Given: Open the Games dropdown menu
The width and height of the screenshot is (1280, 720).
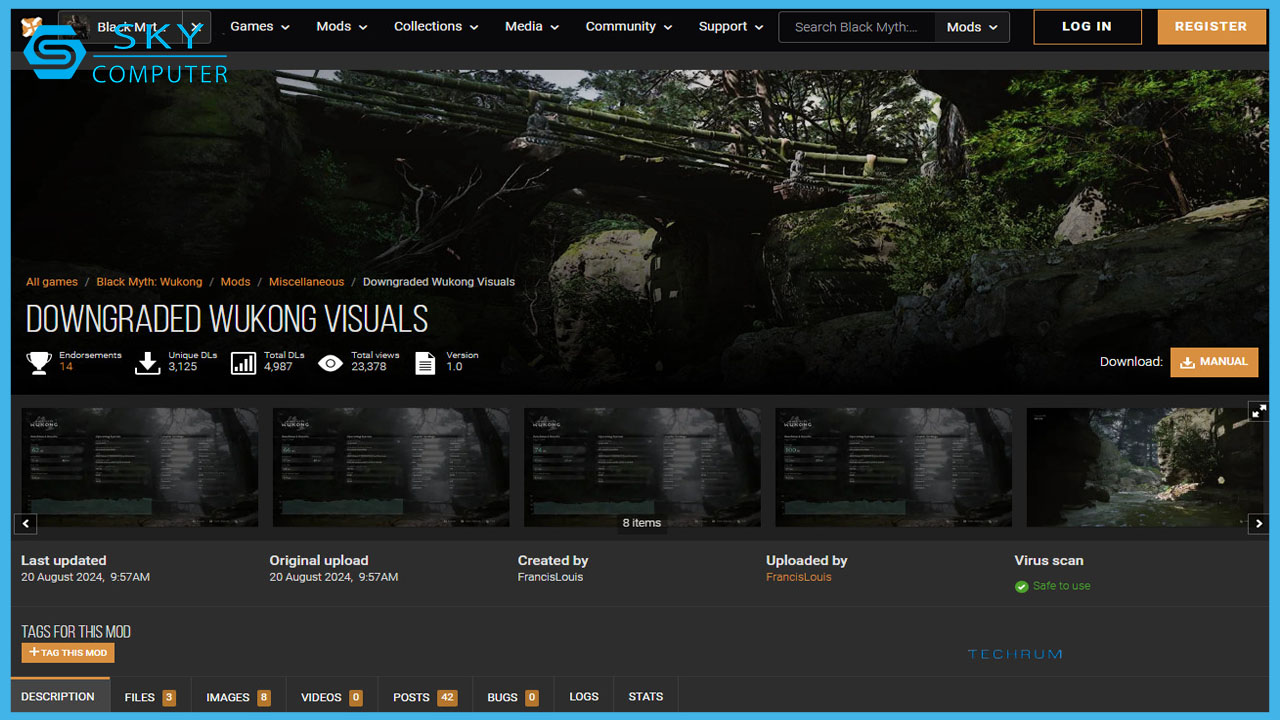Looking at the screenshot, I should (x=259, y=27).
